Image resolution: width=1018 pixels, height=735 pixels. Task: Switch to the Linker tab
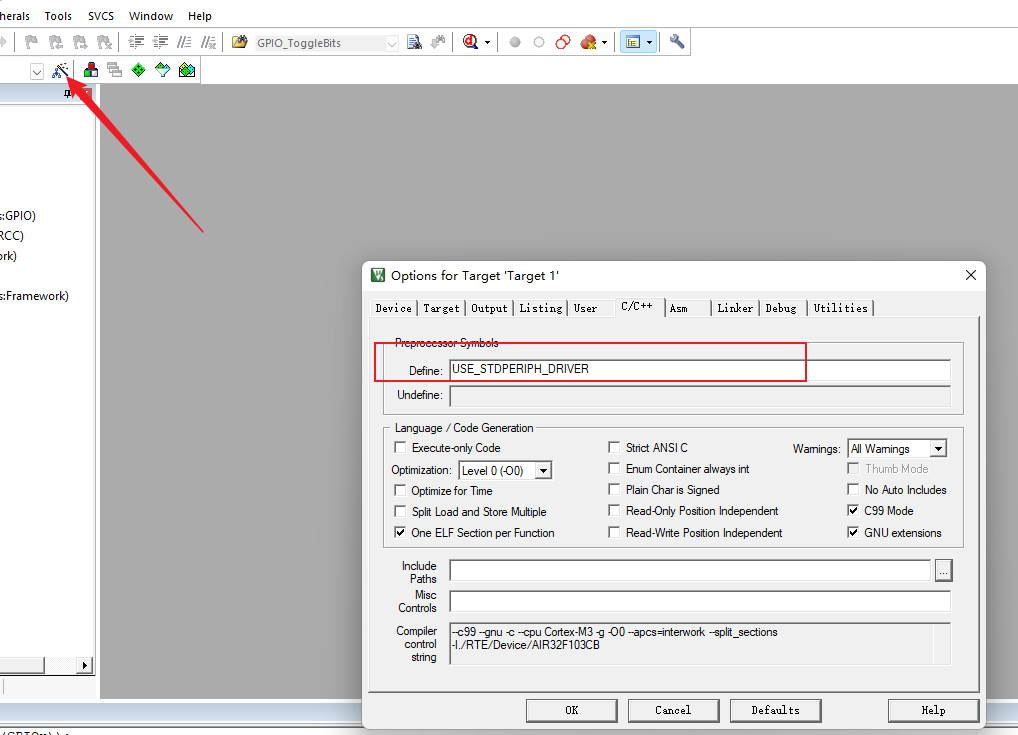734,308
